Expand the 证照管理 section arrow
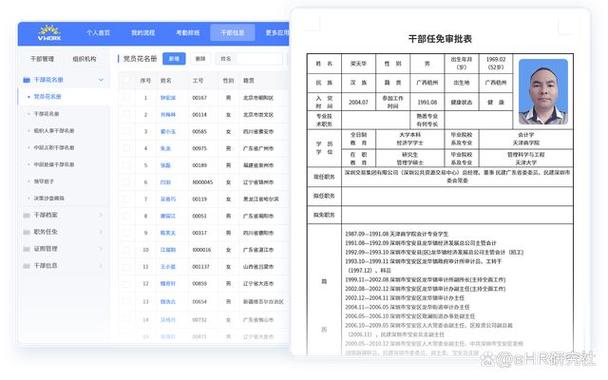Image resolution: width=608 pixels, height=380 pixels. [101, 249]
